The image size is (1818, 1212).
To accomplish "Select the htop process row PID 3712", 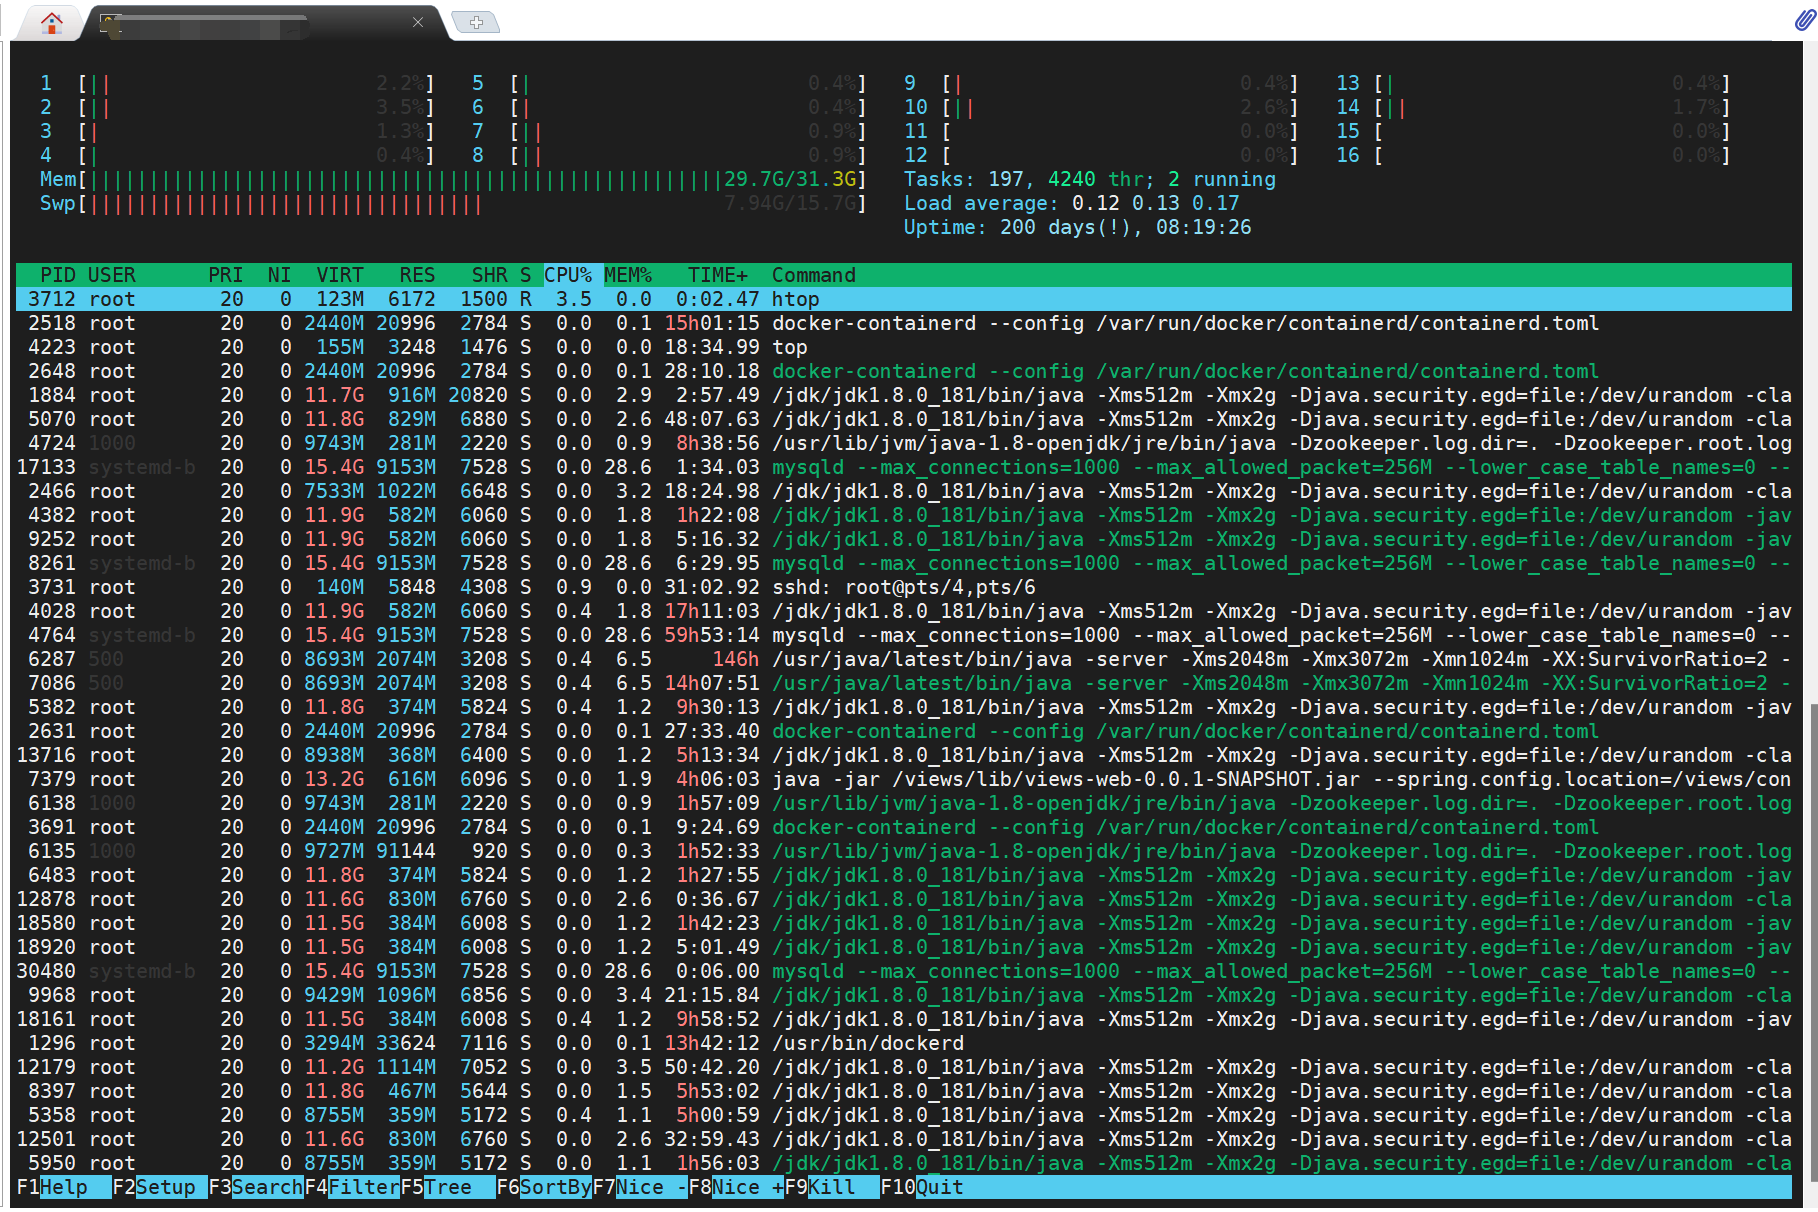I will click(x=904, y=299).
